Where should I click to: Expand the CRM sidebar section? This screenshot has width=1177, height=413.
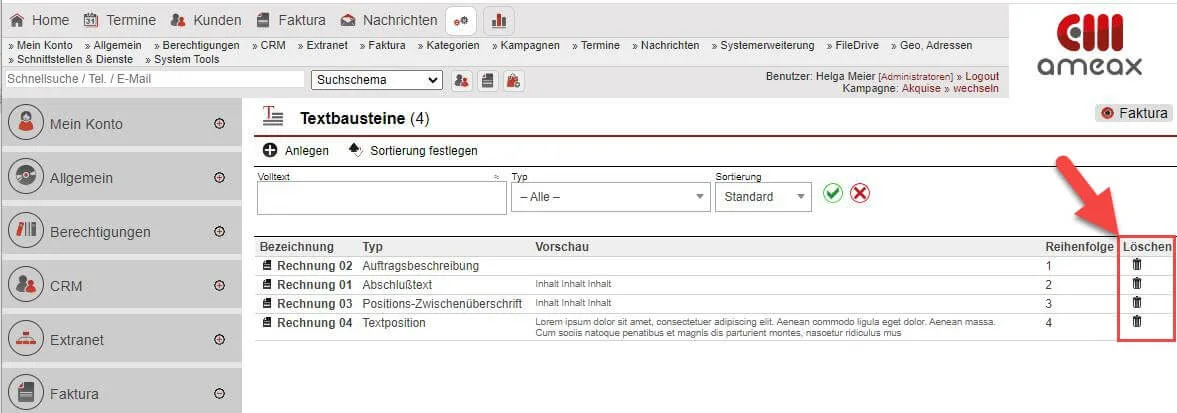click(x=220, y=286)
